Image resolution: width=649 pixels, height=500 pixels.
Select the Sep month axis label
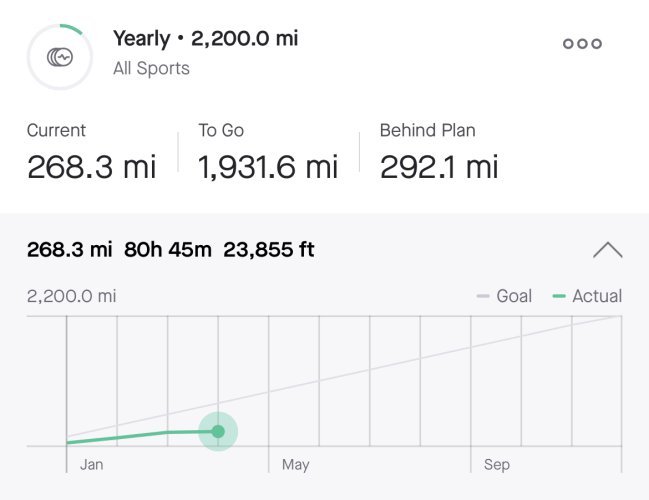pos(497,464)
